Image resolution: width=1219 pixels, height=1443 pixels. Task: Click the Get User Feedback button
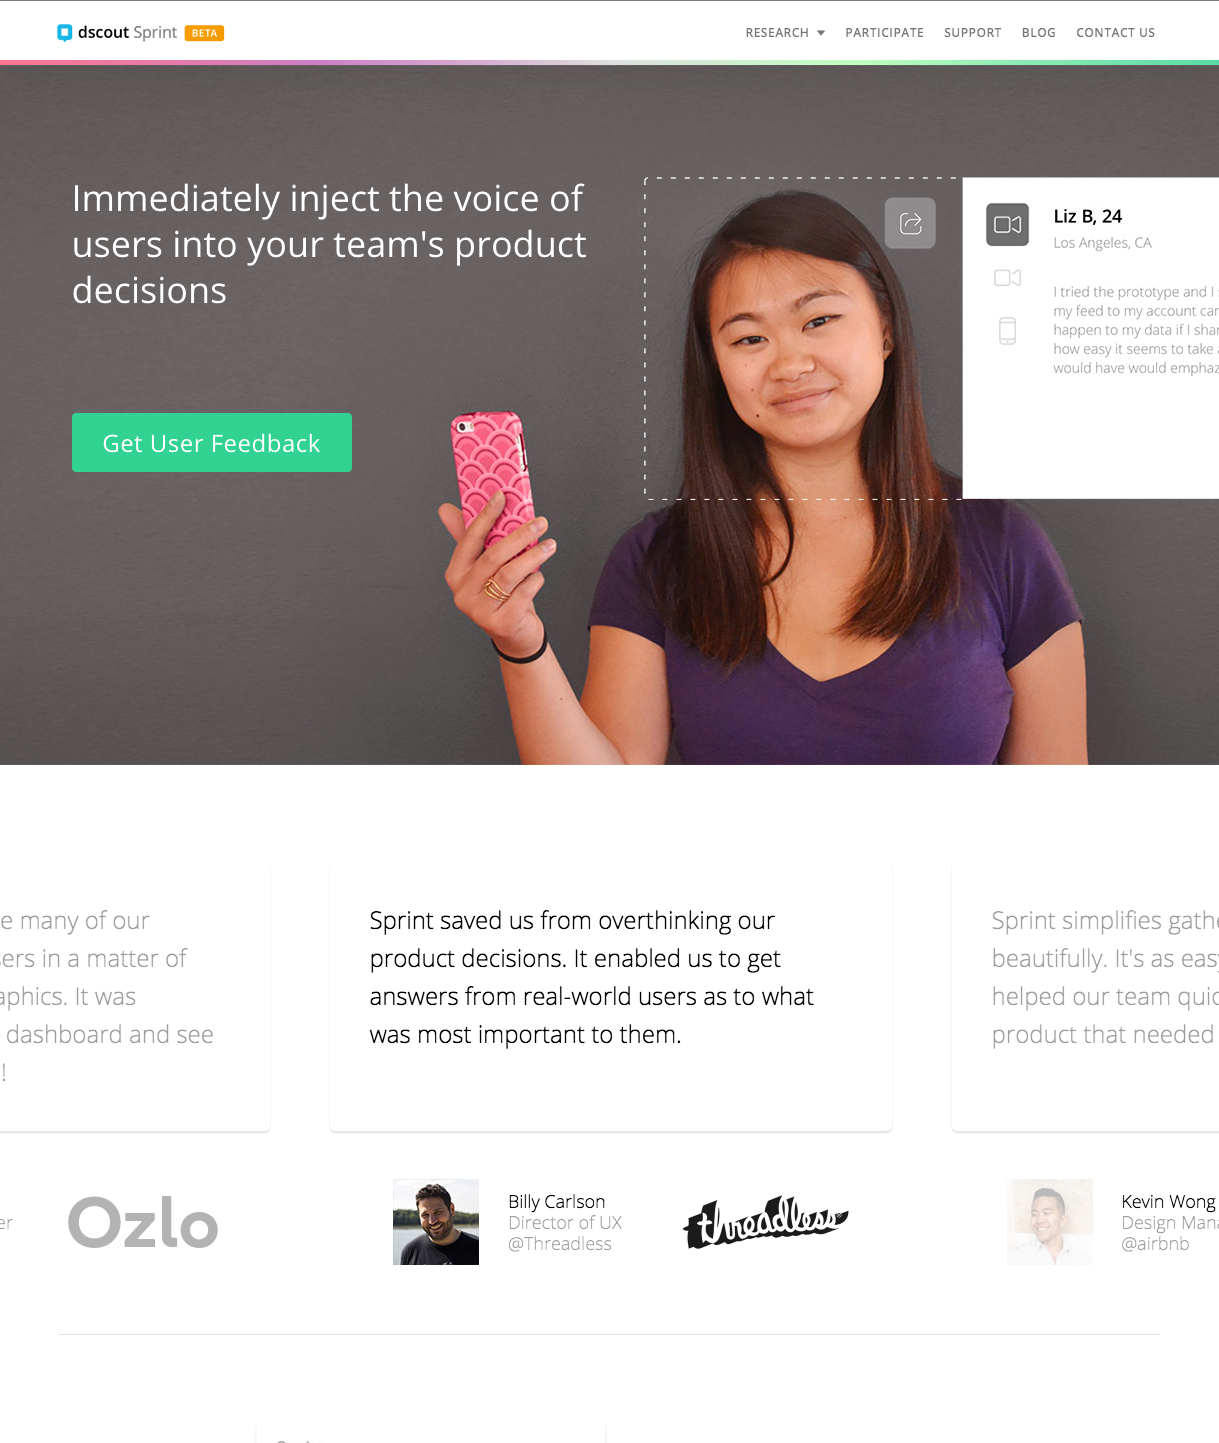pos(212,442)
